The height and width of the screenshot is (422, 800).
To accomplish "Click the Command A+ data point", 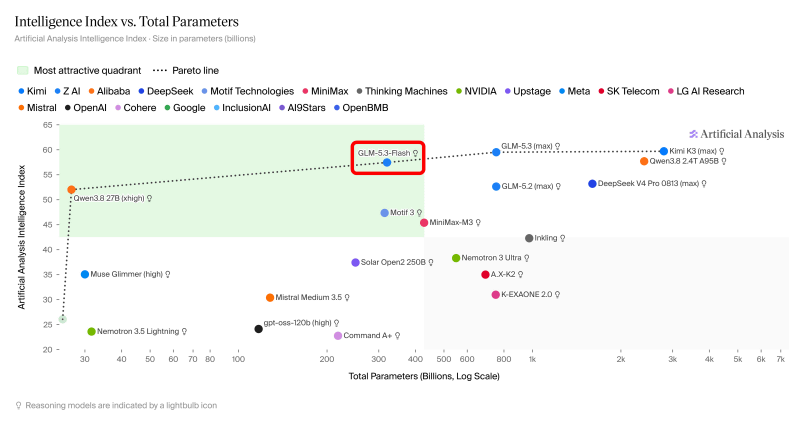I will 338,336.
